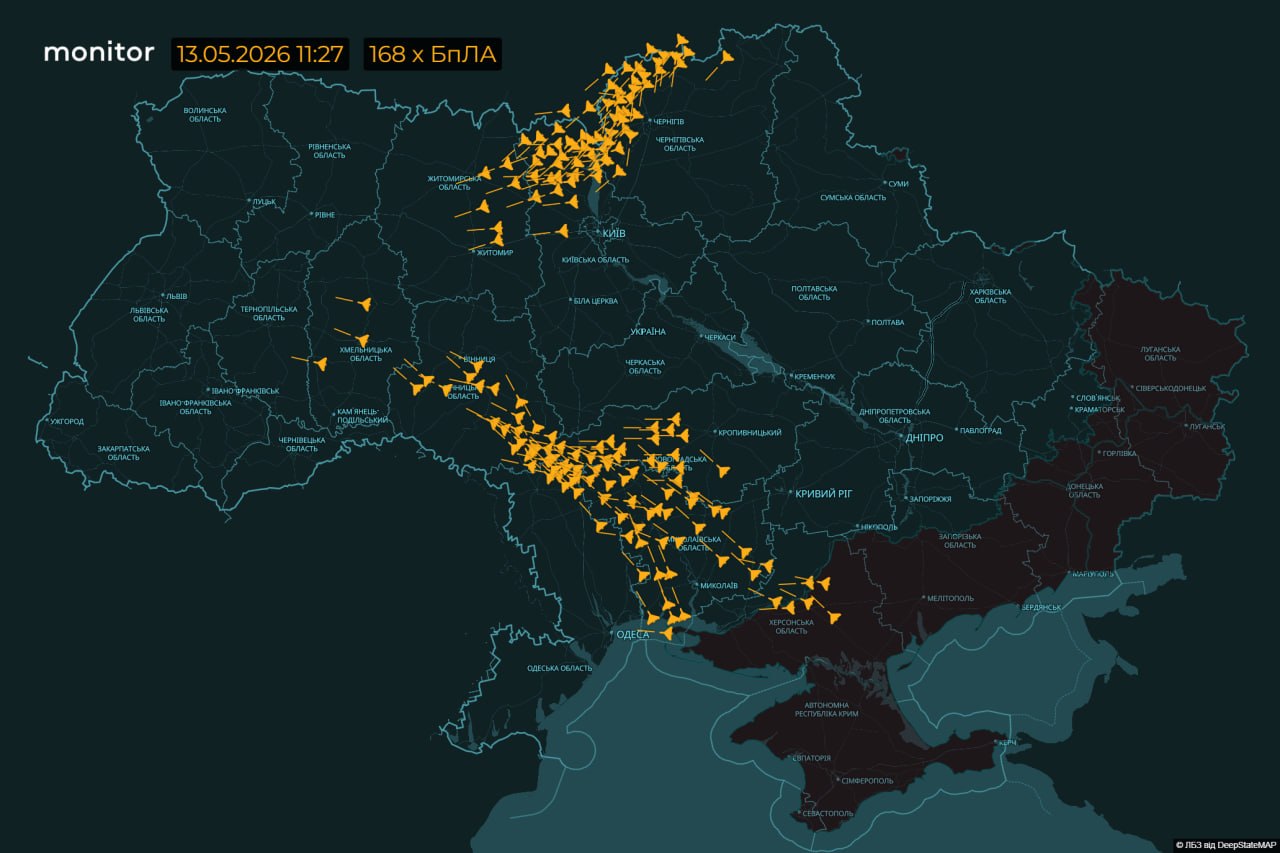The height and width of the screenshot is (853, 1280).
Task: Click the СЕВАСТОПОЛЬ label
Action: pyautogui.click(x=826, y=814)
